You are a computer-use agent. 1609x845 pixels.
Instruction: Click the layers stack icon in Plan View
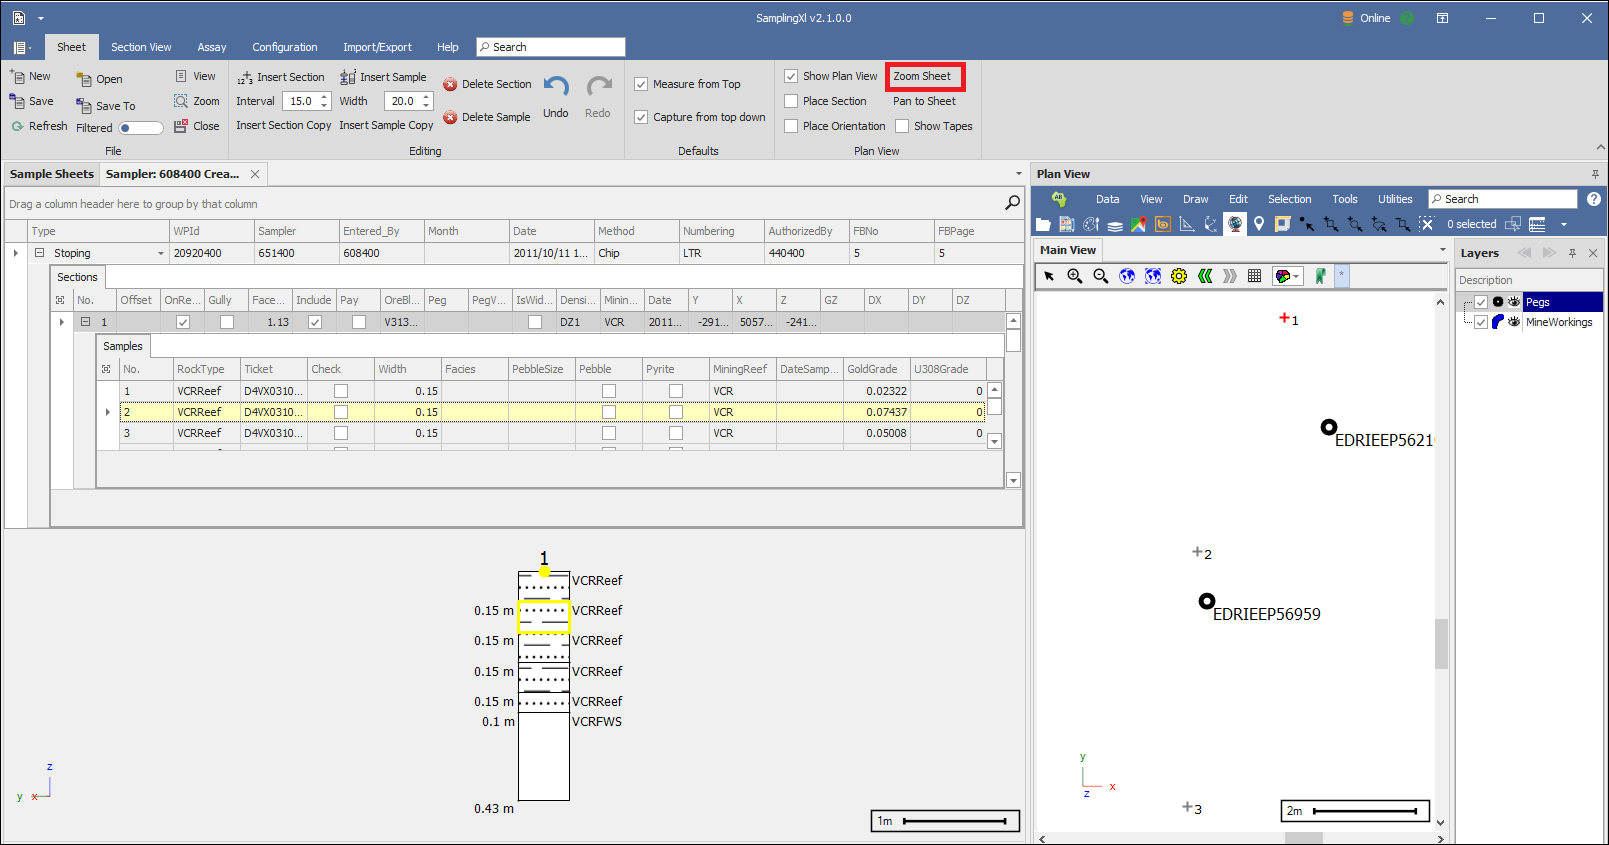pos(1115,225)
